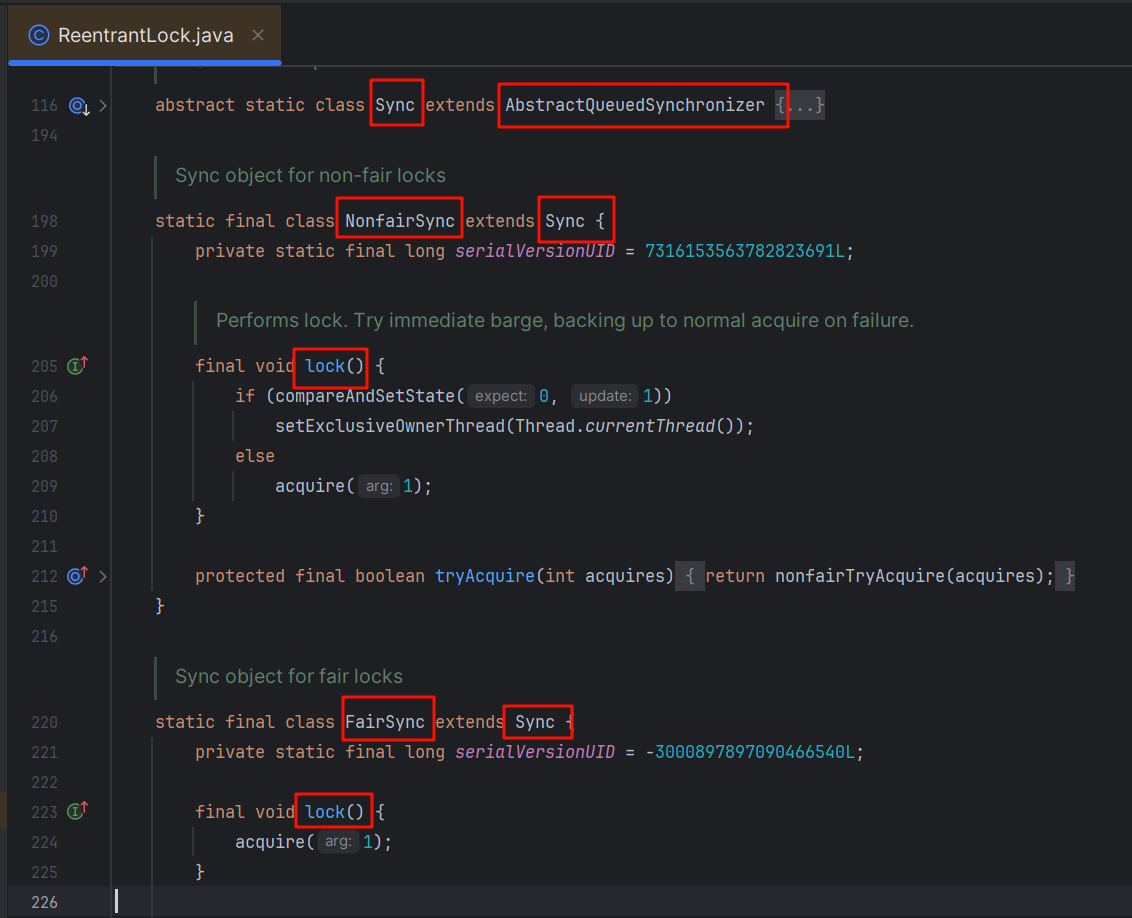This screenshot has width=1132, height=918.
Task: Click the 'Performs lock. Try immediate barge' comment
Action: pyautogui.click(x=565, y=320)
